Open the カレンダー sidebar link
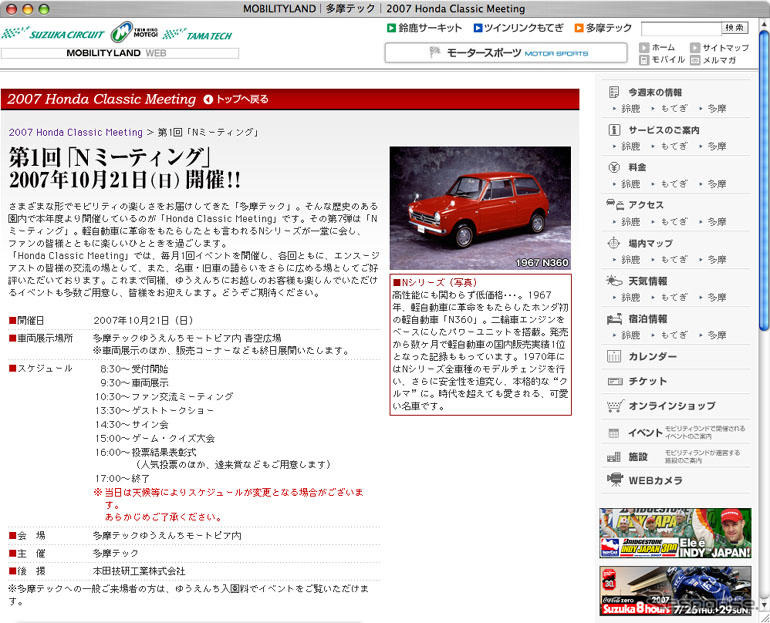 click(x=652, y=357)
